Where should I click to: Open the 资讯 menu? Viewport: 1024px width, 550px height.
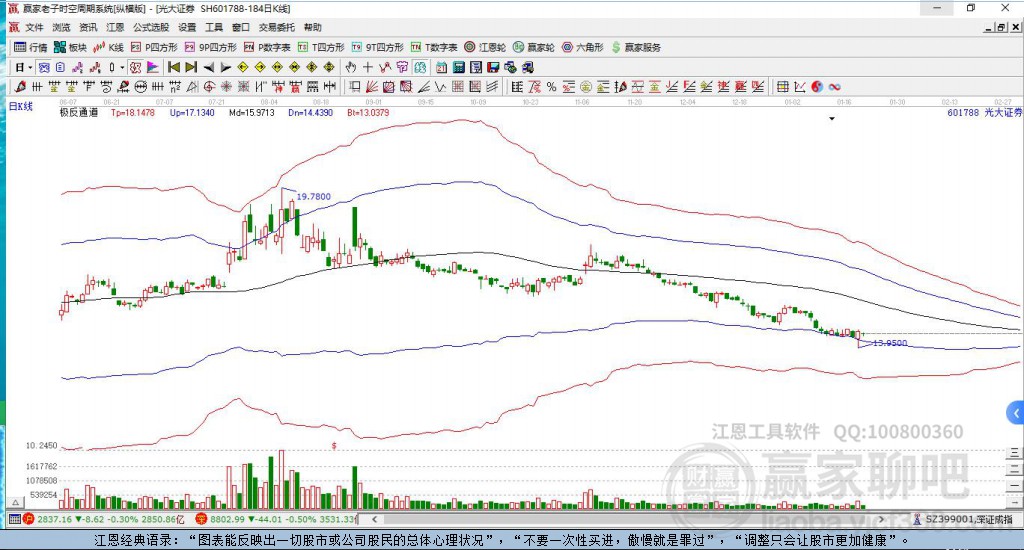tap(88, 27)
